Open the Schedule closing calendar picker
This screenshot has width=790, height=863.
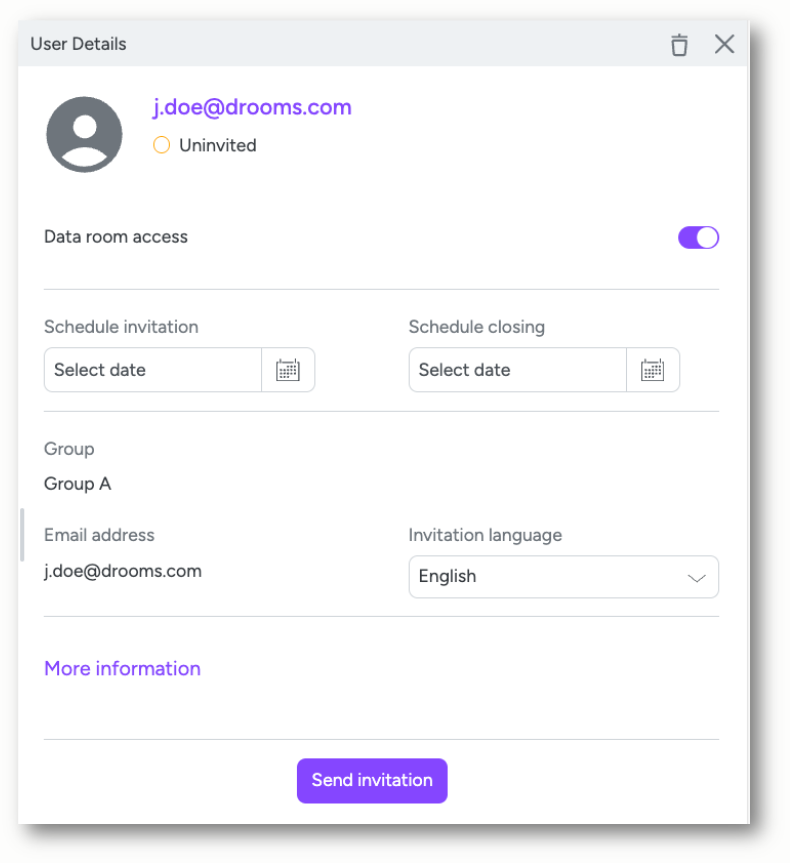coord(652,370)
